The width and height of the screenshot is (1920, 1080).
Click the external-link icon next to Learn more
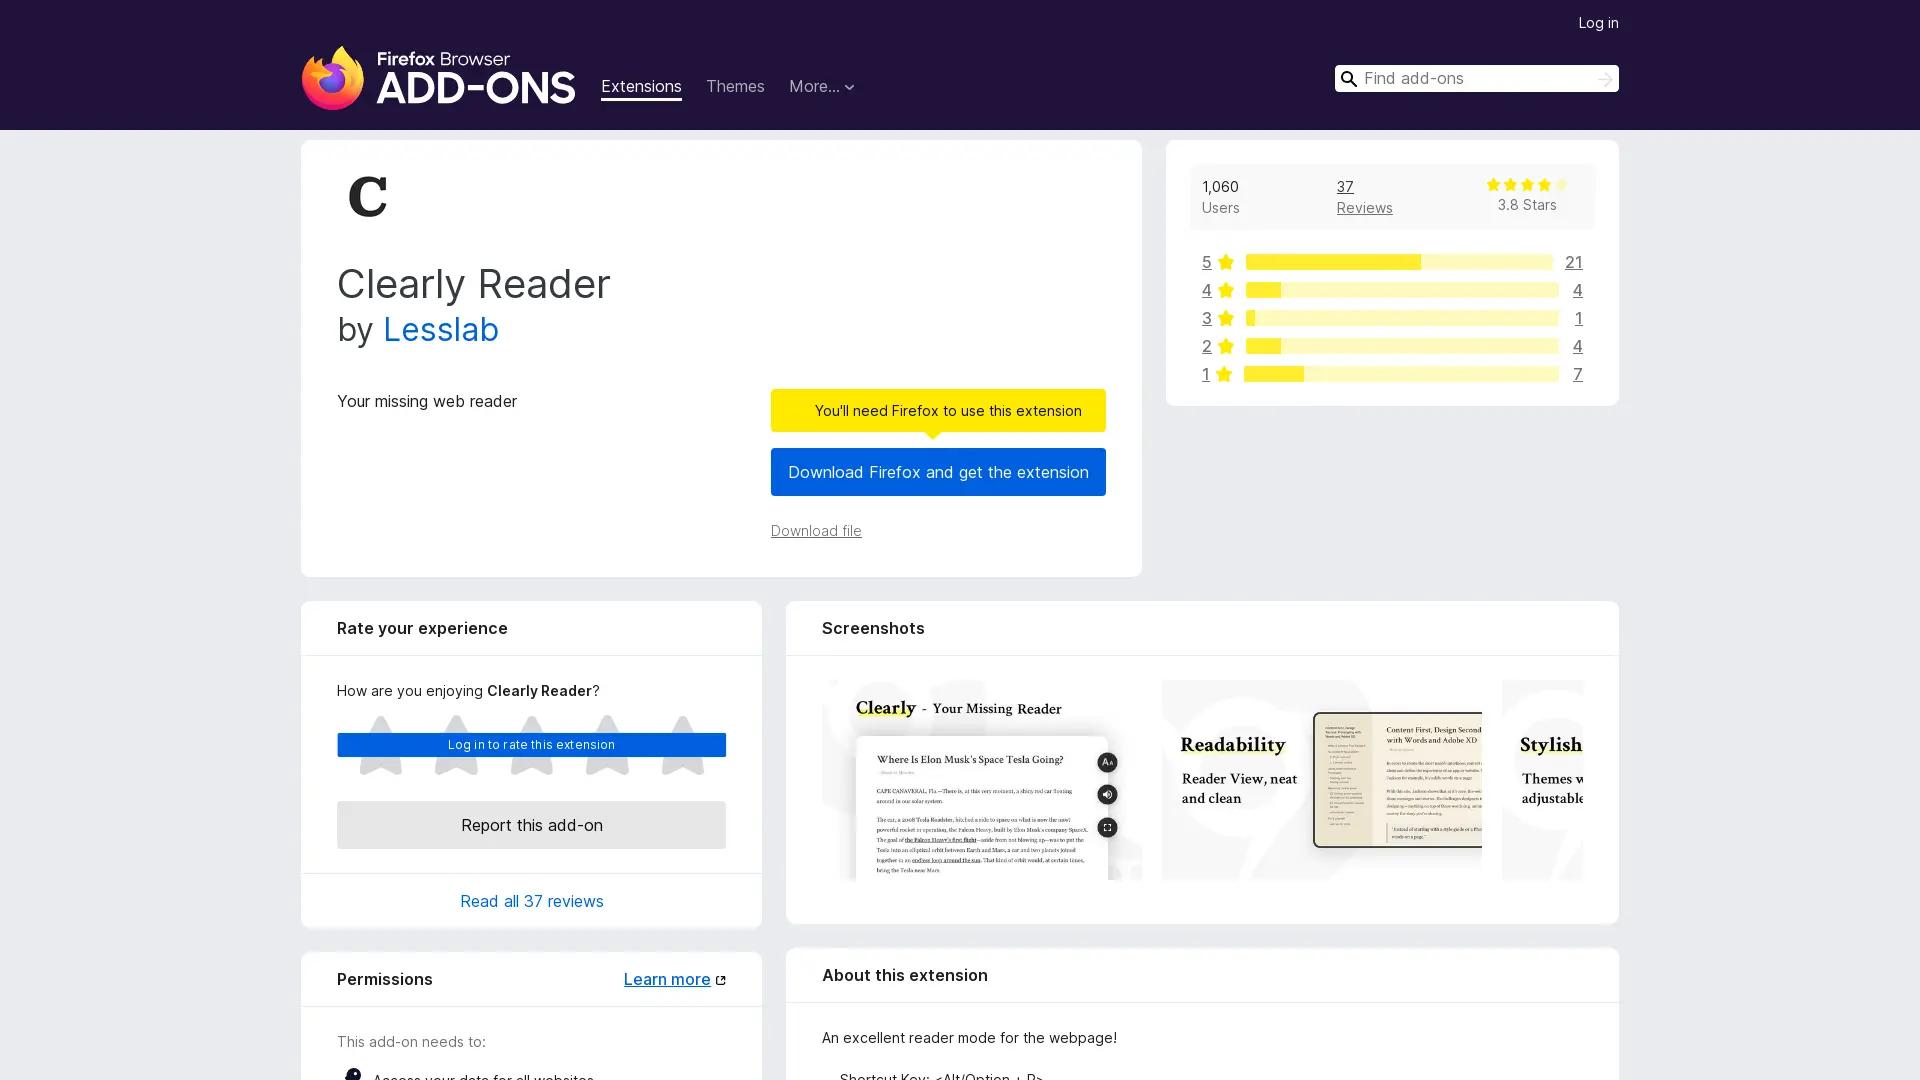[x=721, y=979]
